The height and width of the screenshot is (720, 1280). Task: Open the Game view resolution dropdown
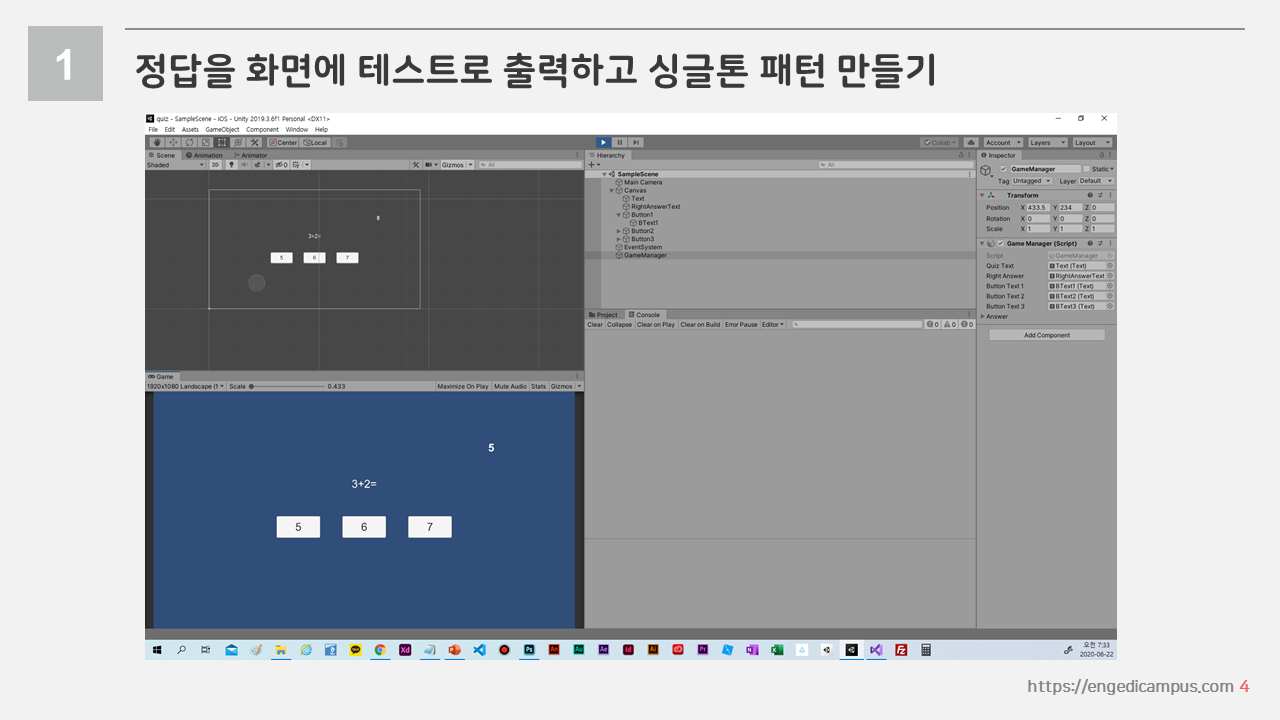click(x=186, y=386)
